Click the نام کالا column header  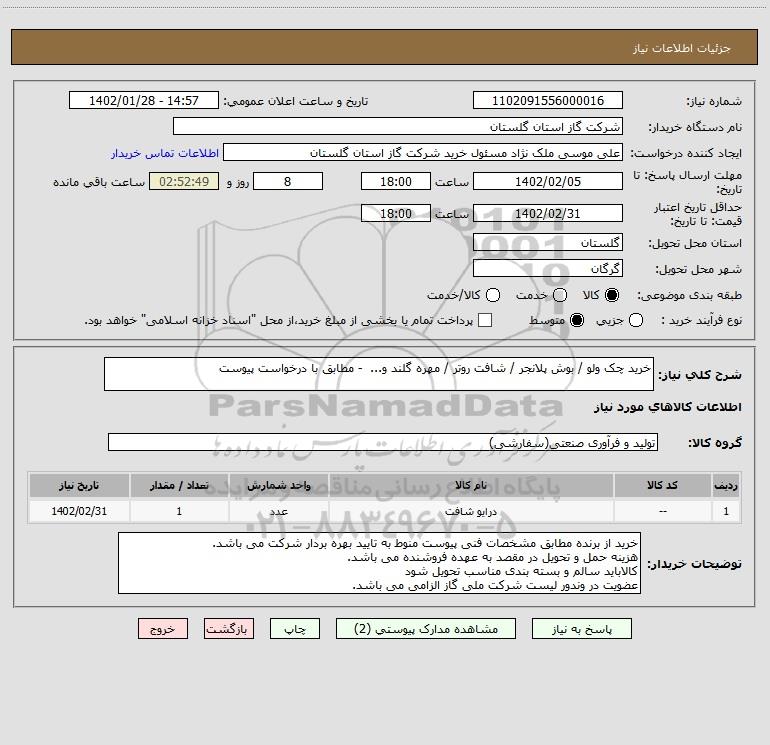(470, 485)
